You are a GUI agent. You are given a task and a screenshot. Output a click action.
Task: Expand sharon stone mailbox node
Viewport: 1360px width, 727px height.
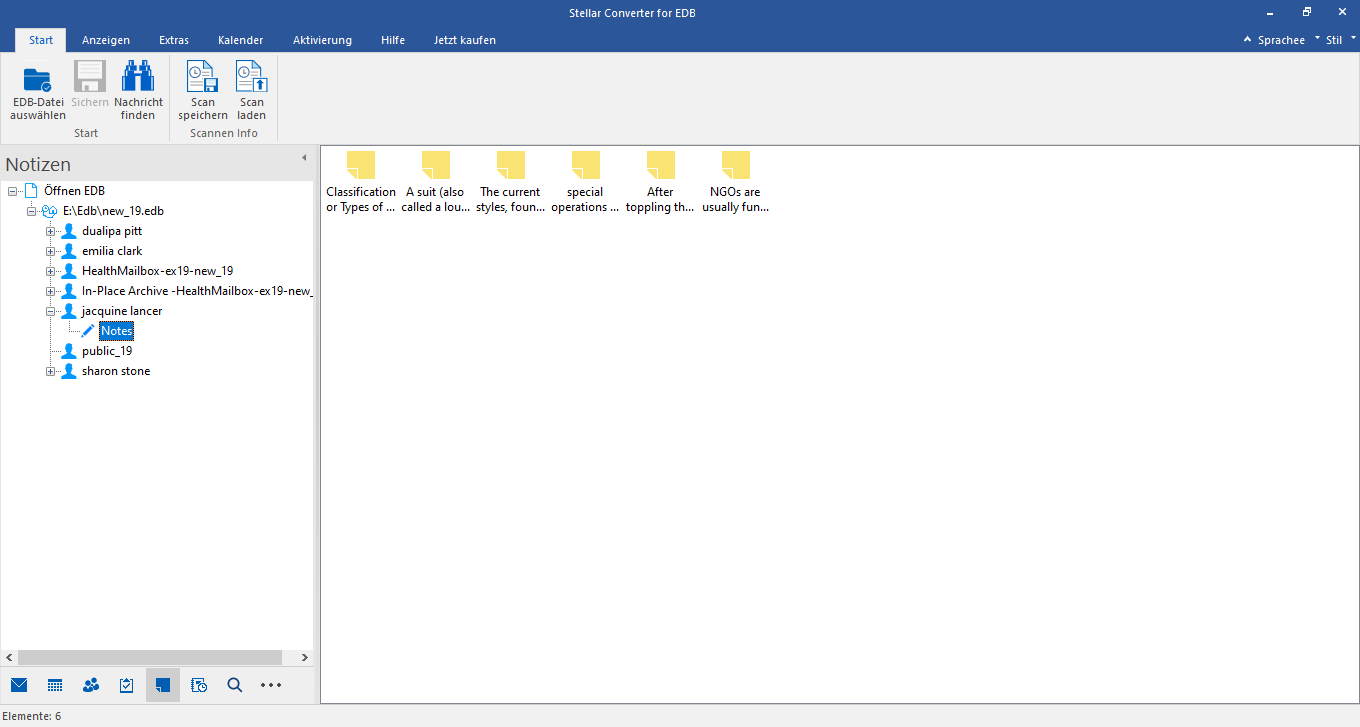[x=50, y=371]
